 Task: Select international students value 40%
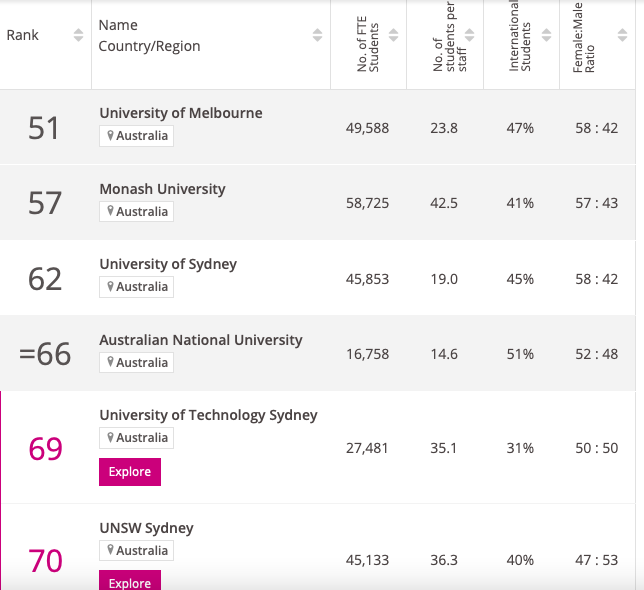click(520, 560)
